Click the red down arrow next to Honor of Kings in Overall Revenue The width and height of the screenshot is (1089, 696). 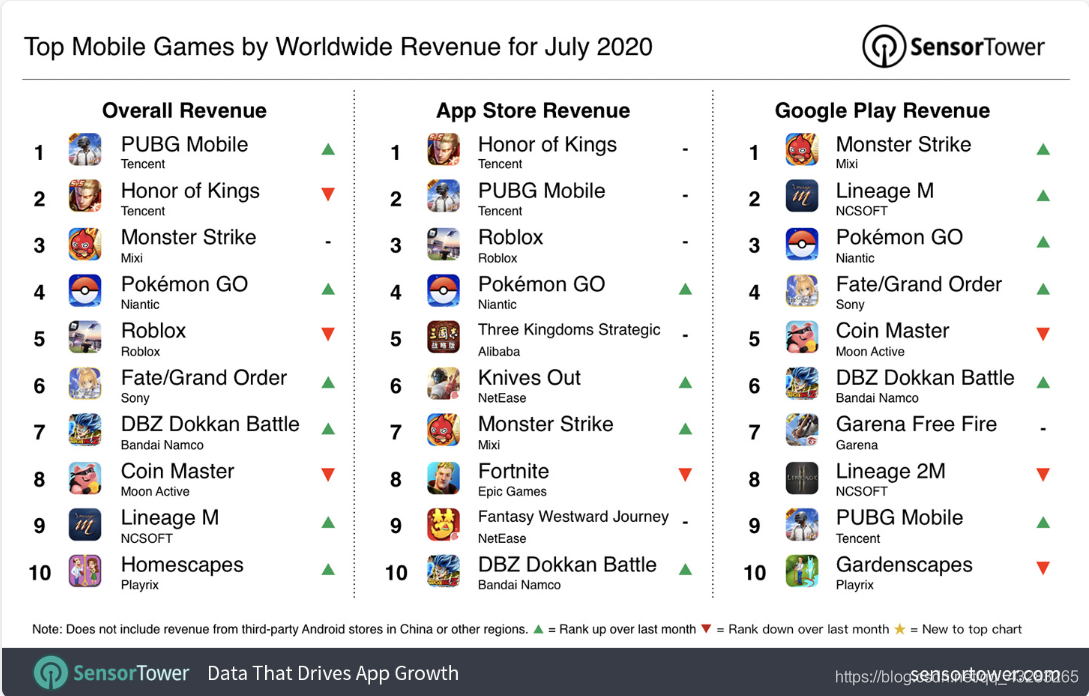pos(329,194)
